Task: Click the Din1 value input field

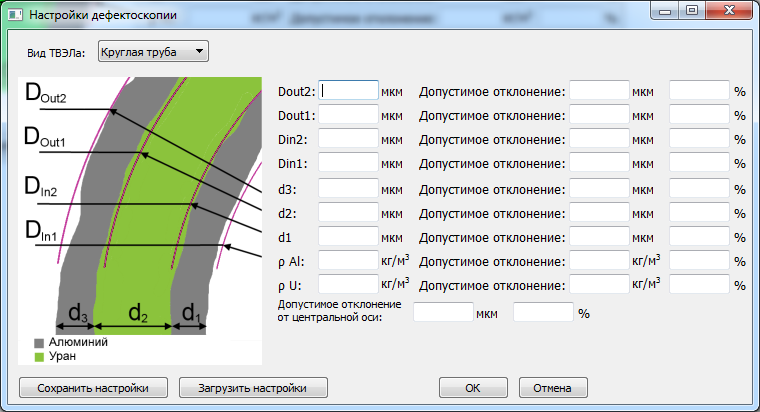Action: [x=348, y=163]
